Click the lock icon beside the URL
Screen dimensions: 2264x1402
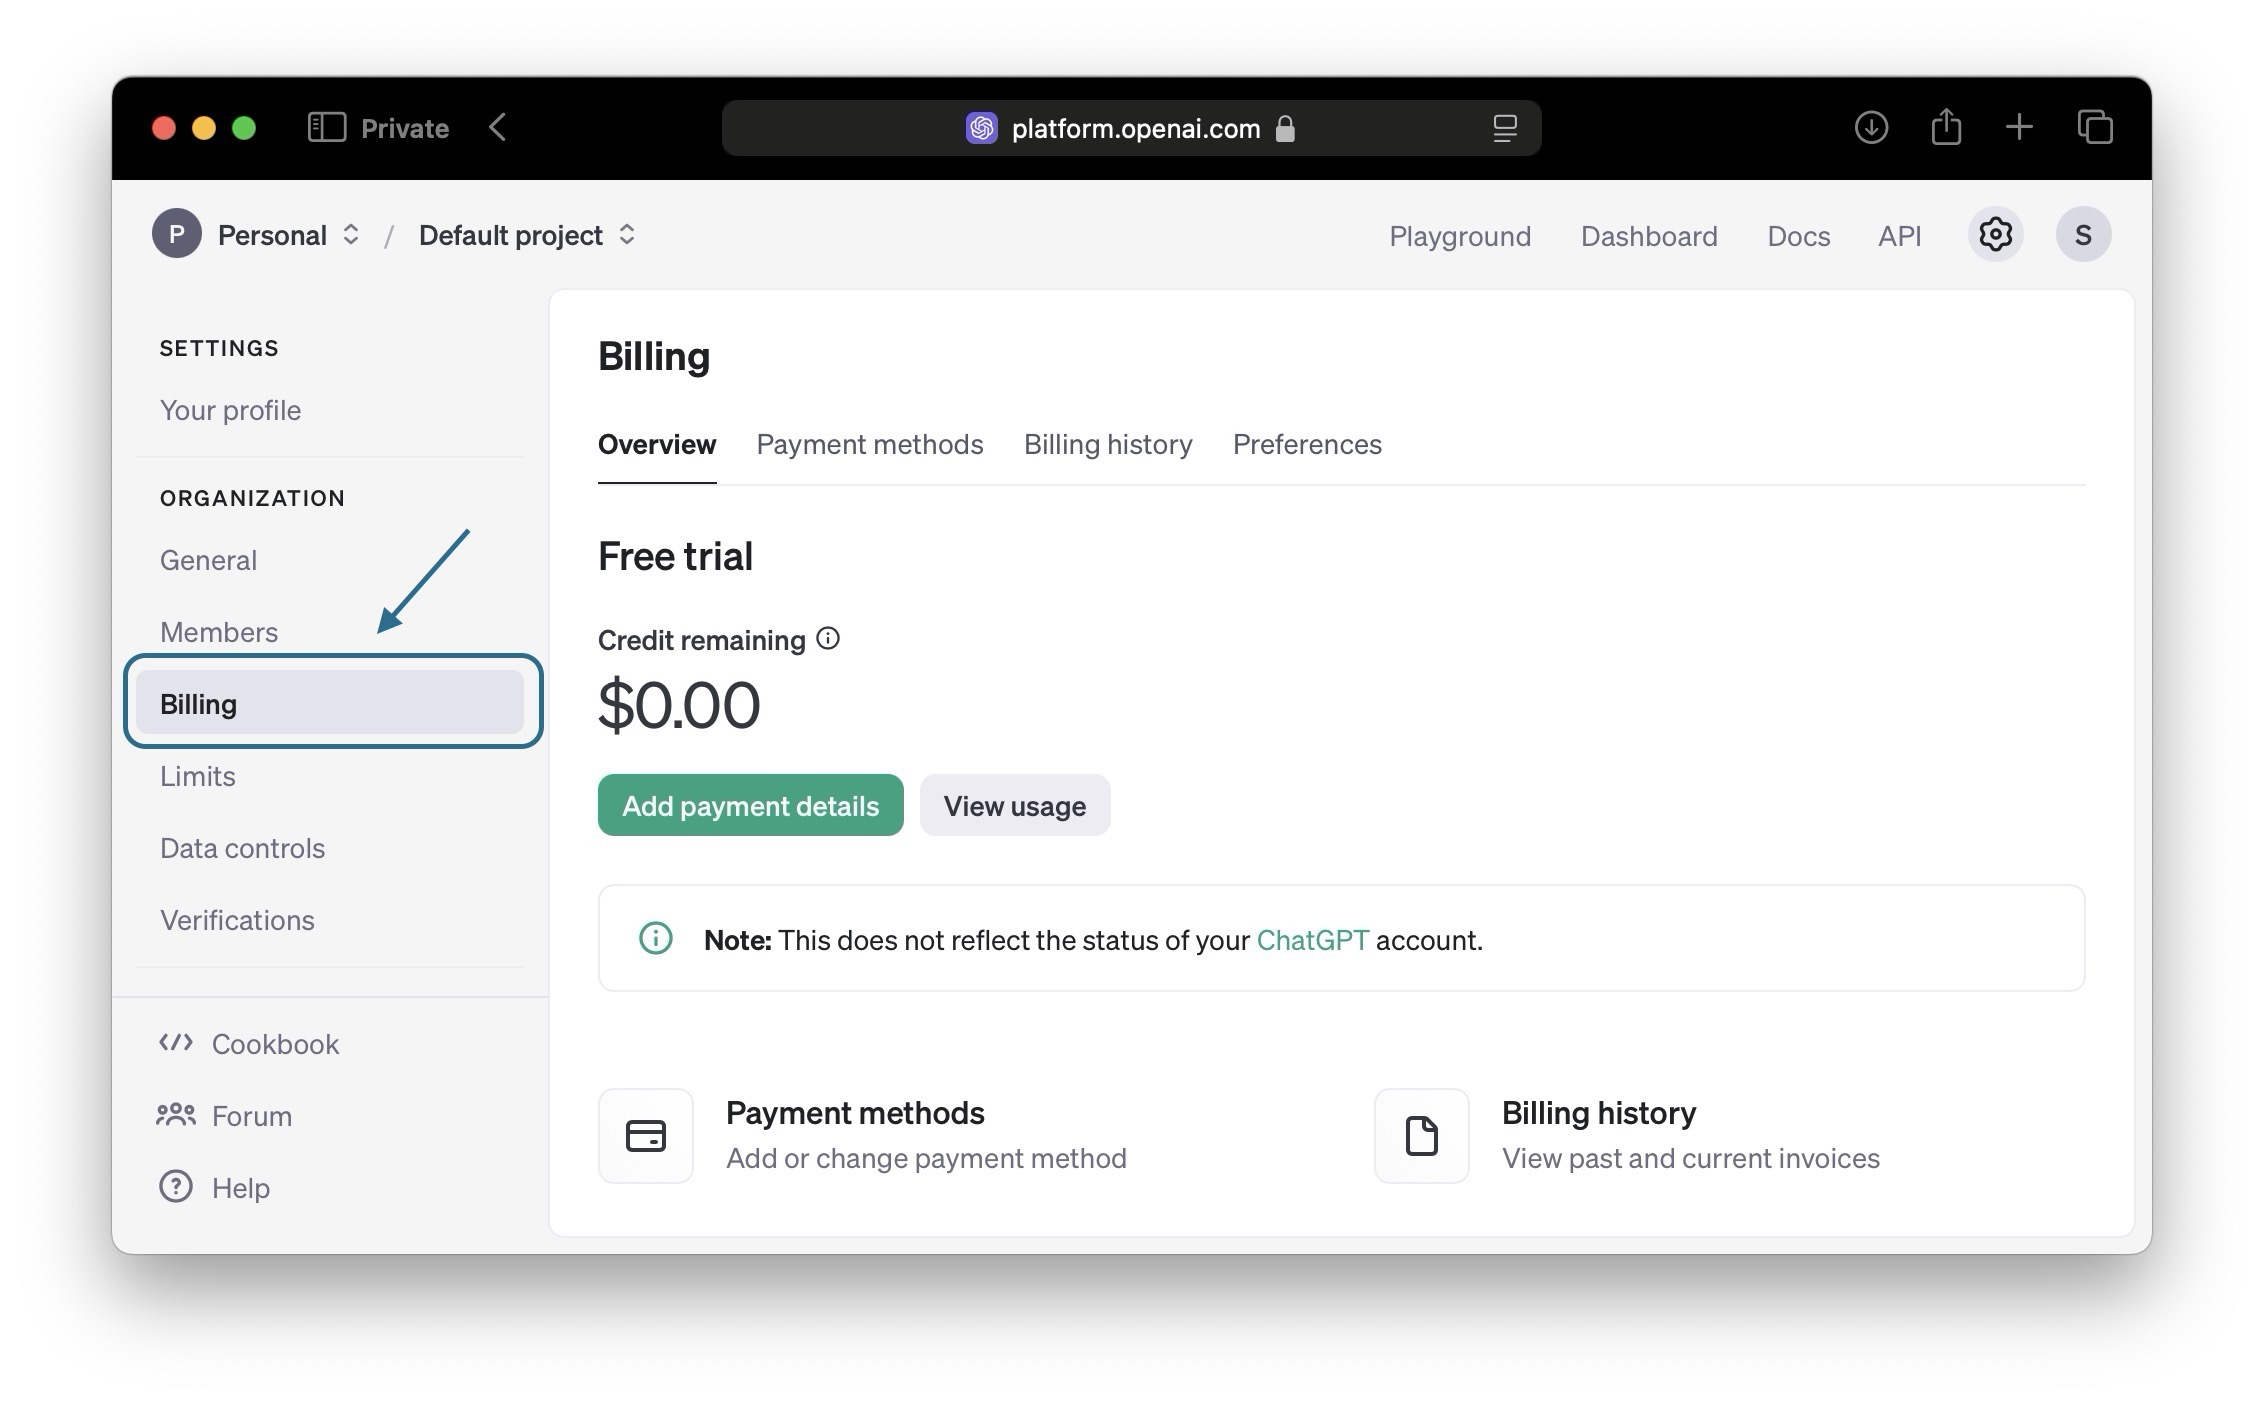click(1285, 128)
